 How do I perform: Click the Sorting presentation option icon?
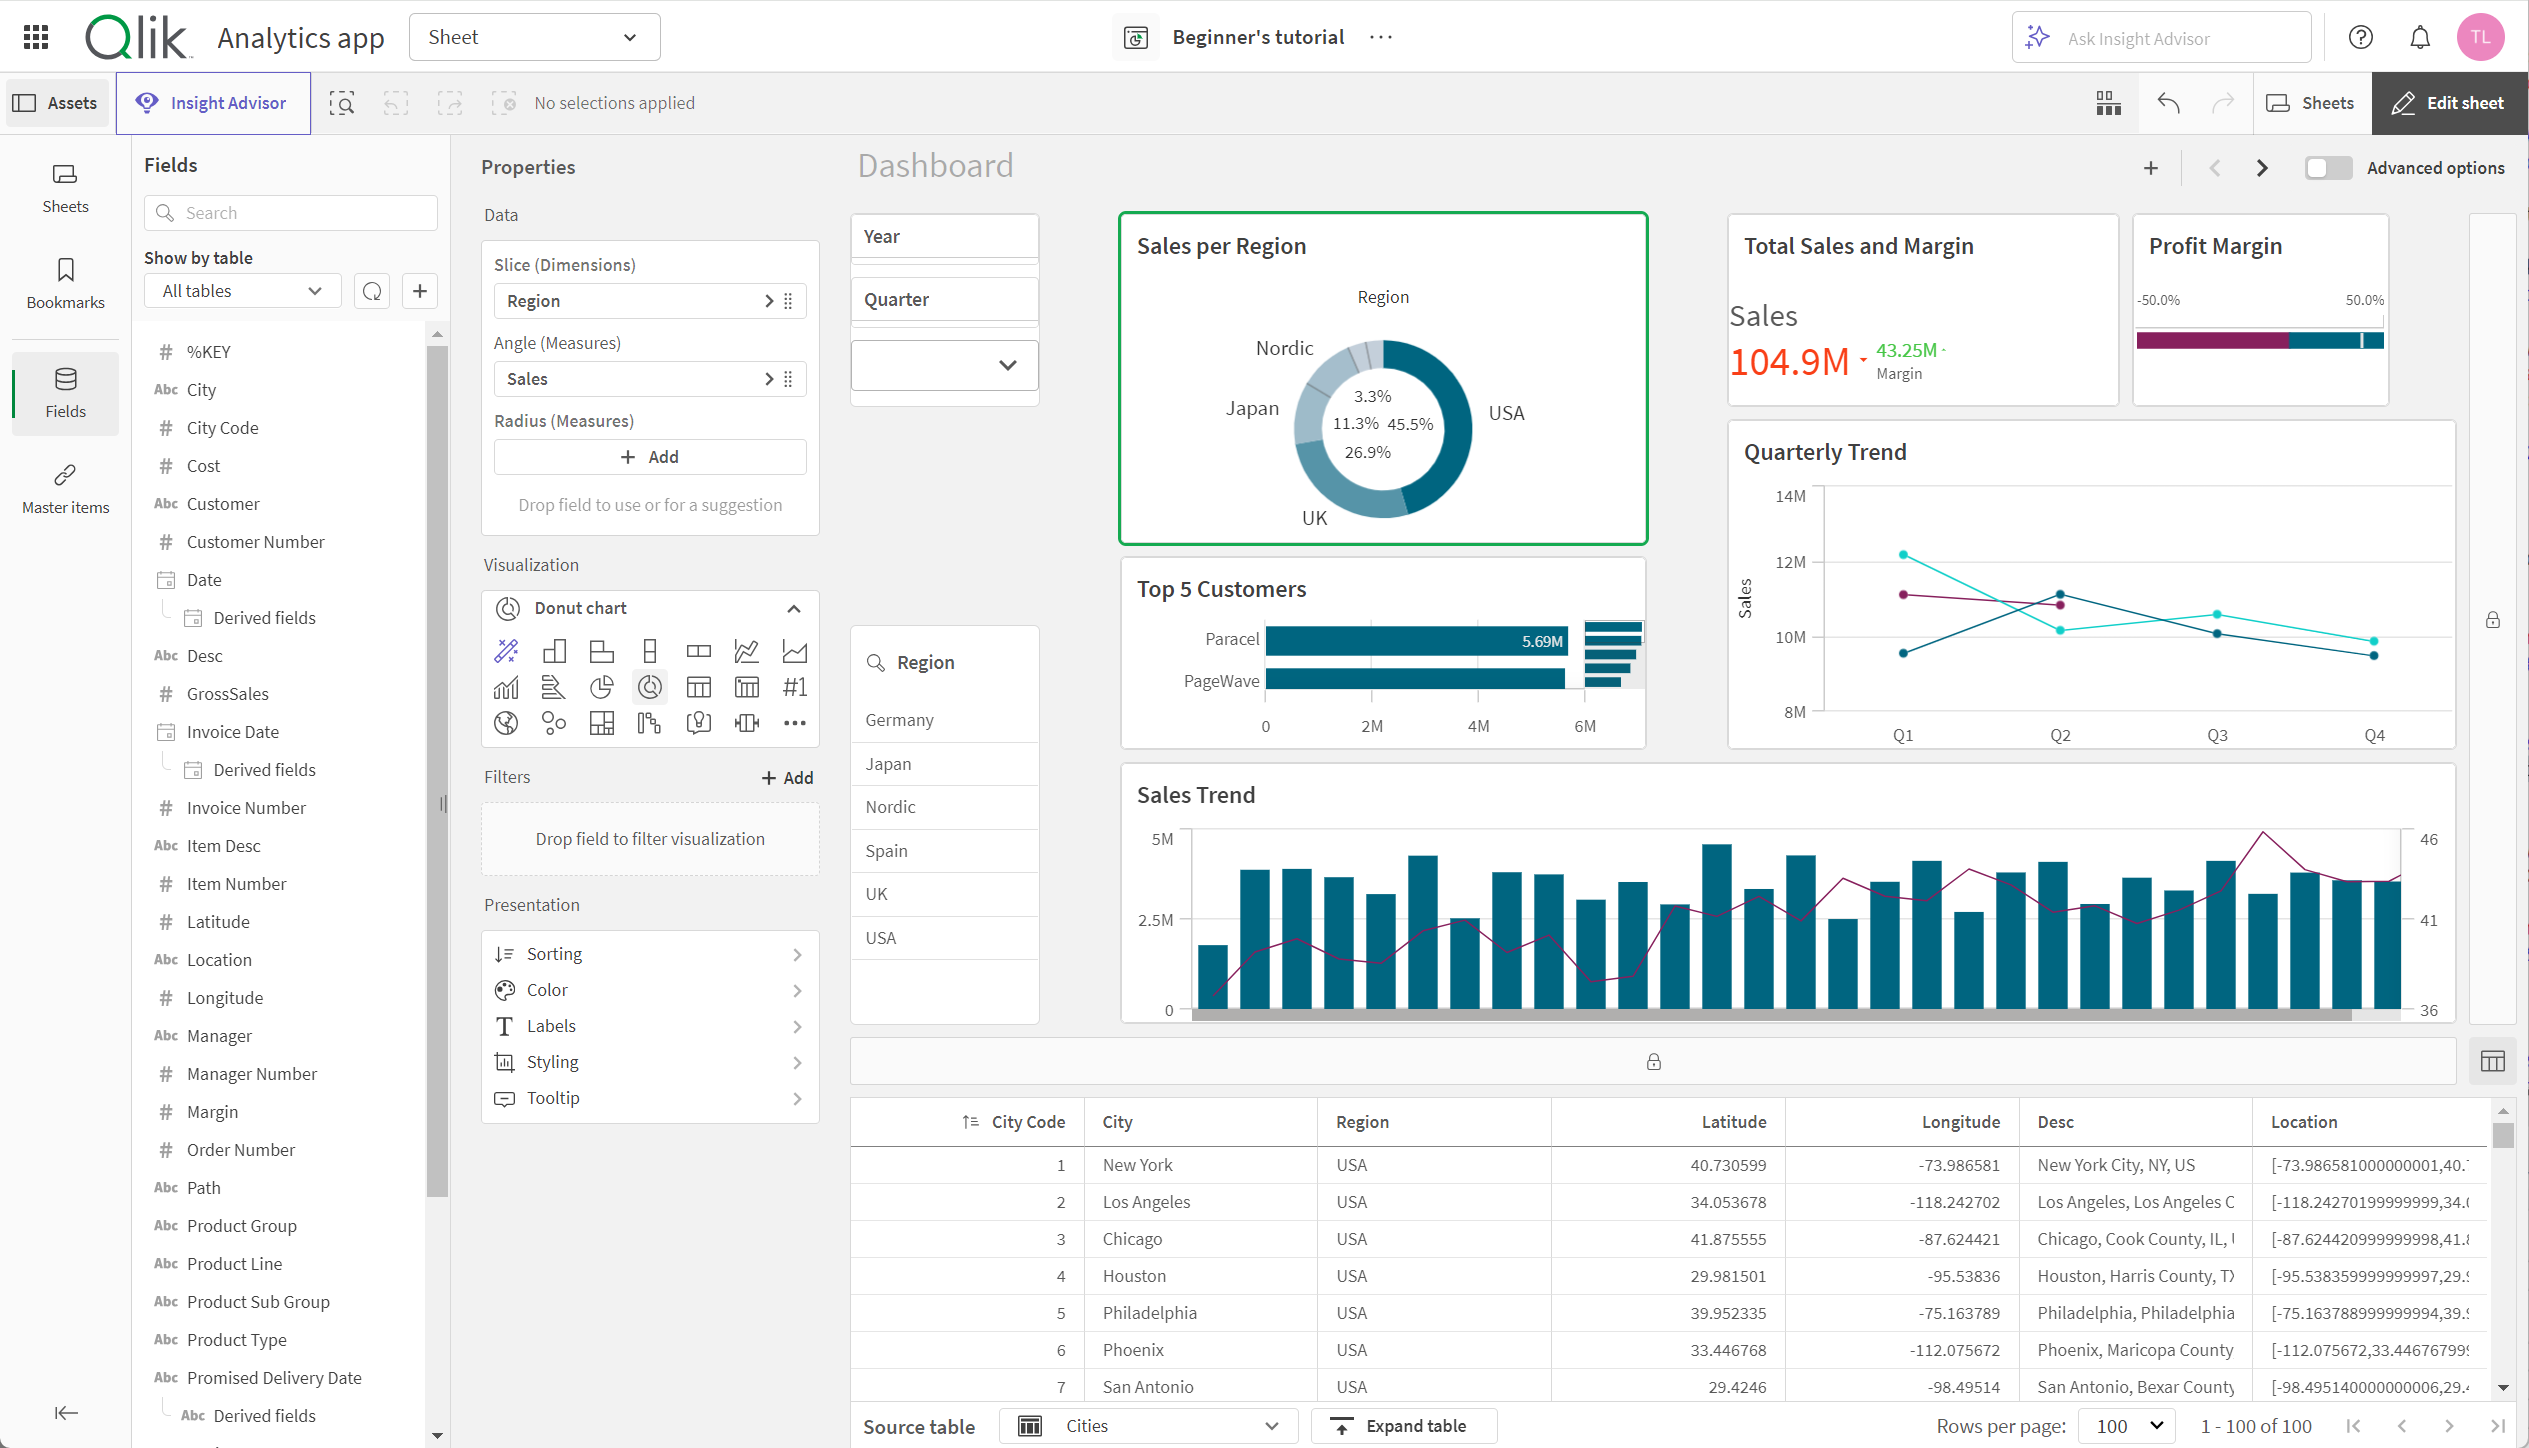pyautogui.click(x=504, y=953)
